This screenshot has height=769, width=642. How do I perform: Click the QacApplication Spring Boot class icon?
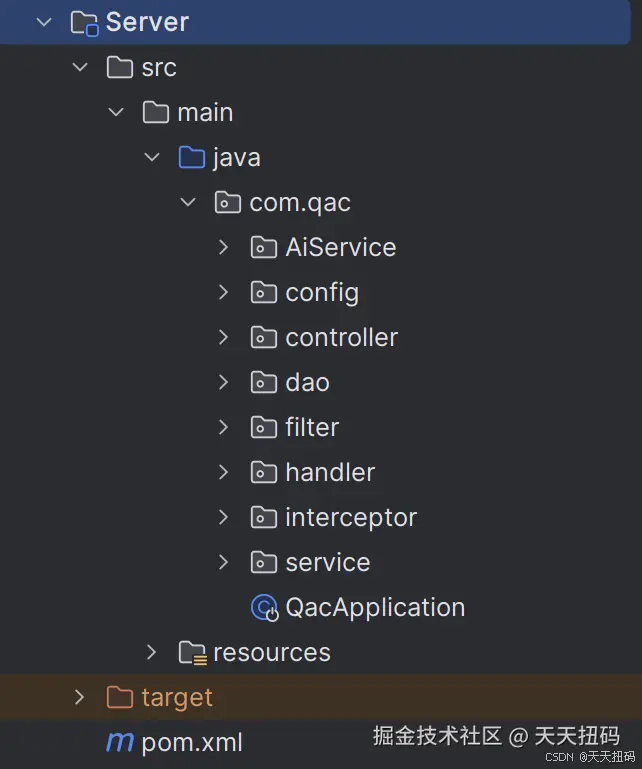tap(264, 608)
